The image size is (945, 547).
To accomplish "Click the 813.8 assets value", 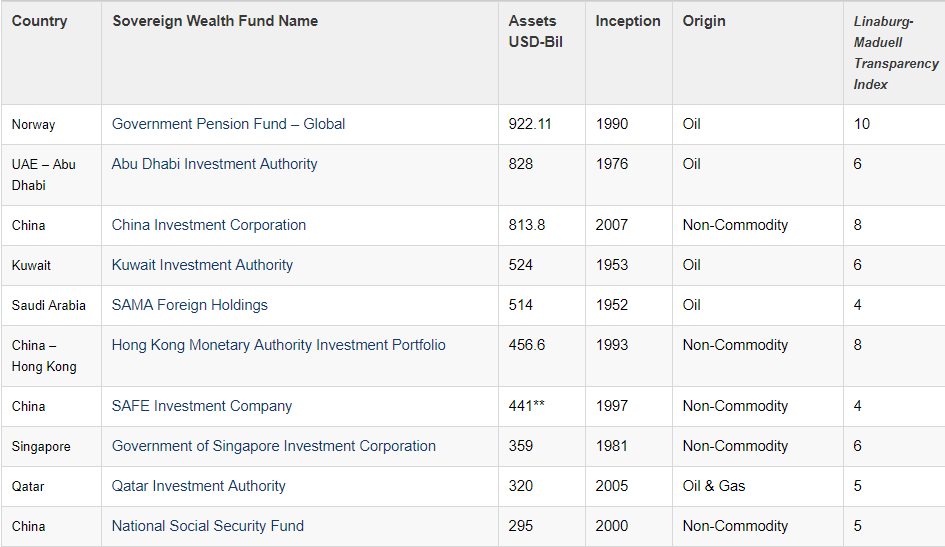I will [x=527, y=225].
